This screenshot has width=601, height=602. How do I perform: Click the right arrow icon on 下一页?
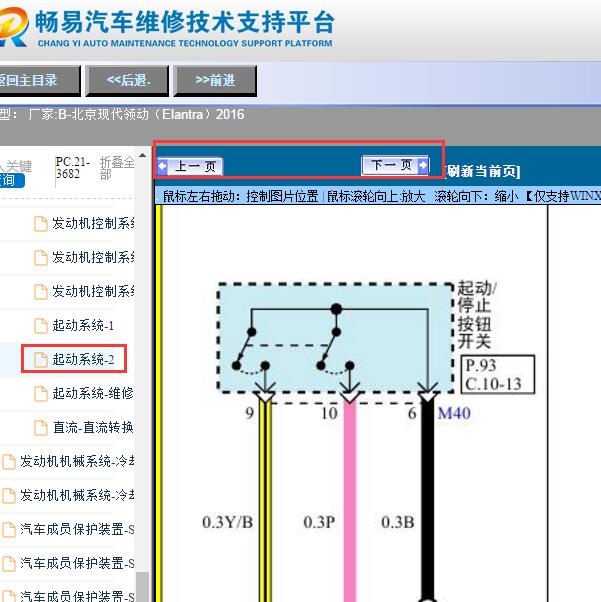point(423,165)
